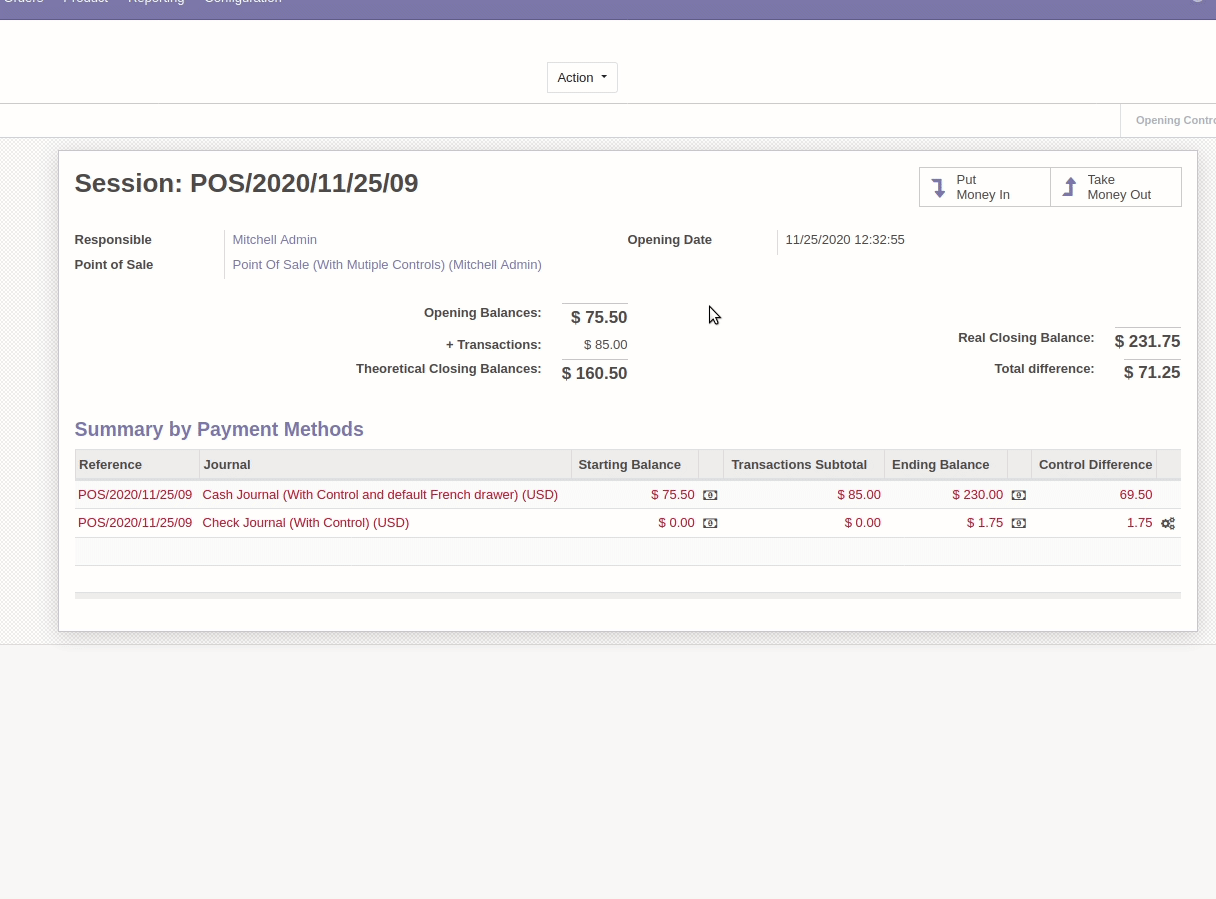The width and height of the screenshot is (1216, 899).
Task: Open starting balance cash icon for Cash Journal
Action: [x=710, y=495]
